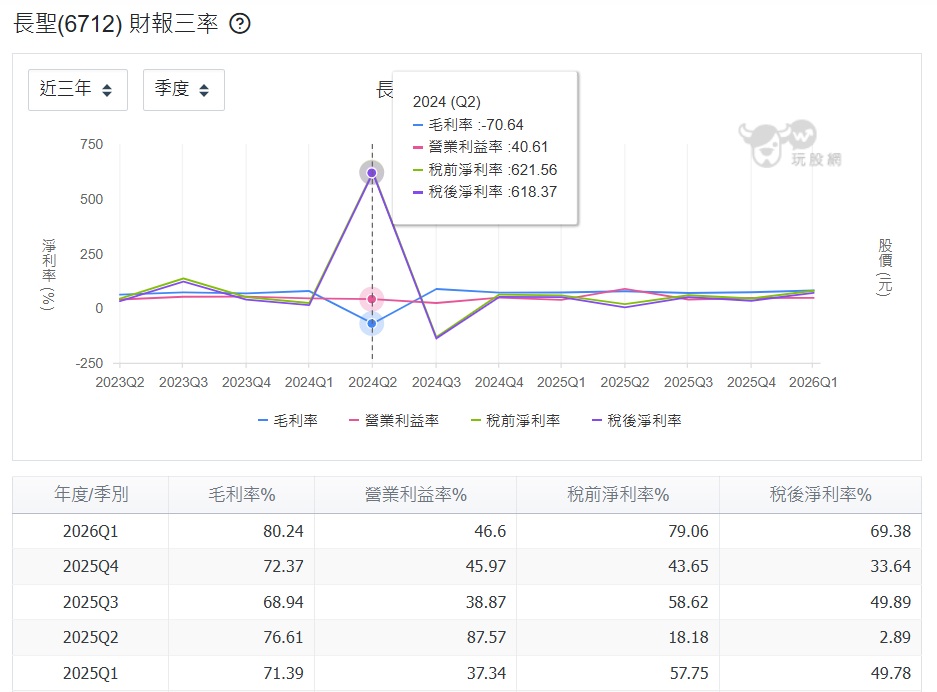The width and height of the screenshot is (937, 692).
Task: Toggle the 營業利益率 legend series
Action: click(x=394, y=421)
